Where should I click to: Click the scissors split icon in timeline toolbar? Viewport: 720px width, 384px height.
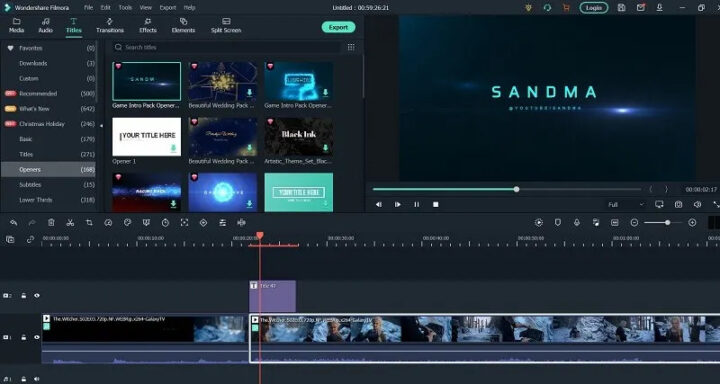tap(70, 223)
